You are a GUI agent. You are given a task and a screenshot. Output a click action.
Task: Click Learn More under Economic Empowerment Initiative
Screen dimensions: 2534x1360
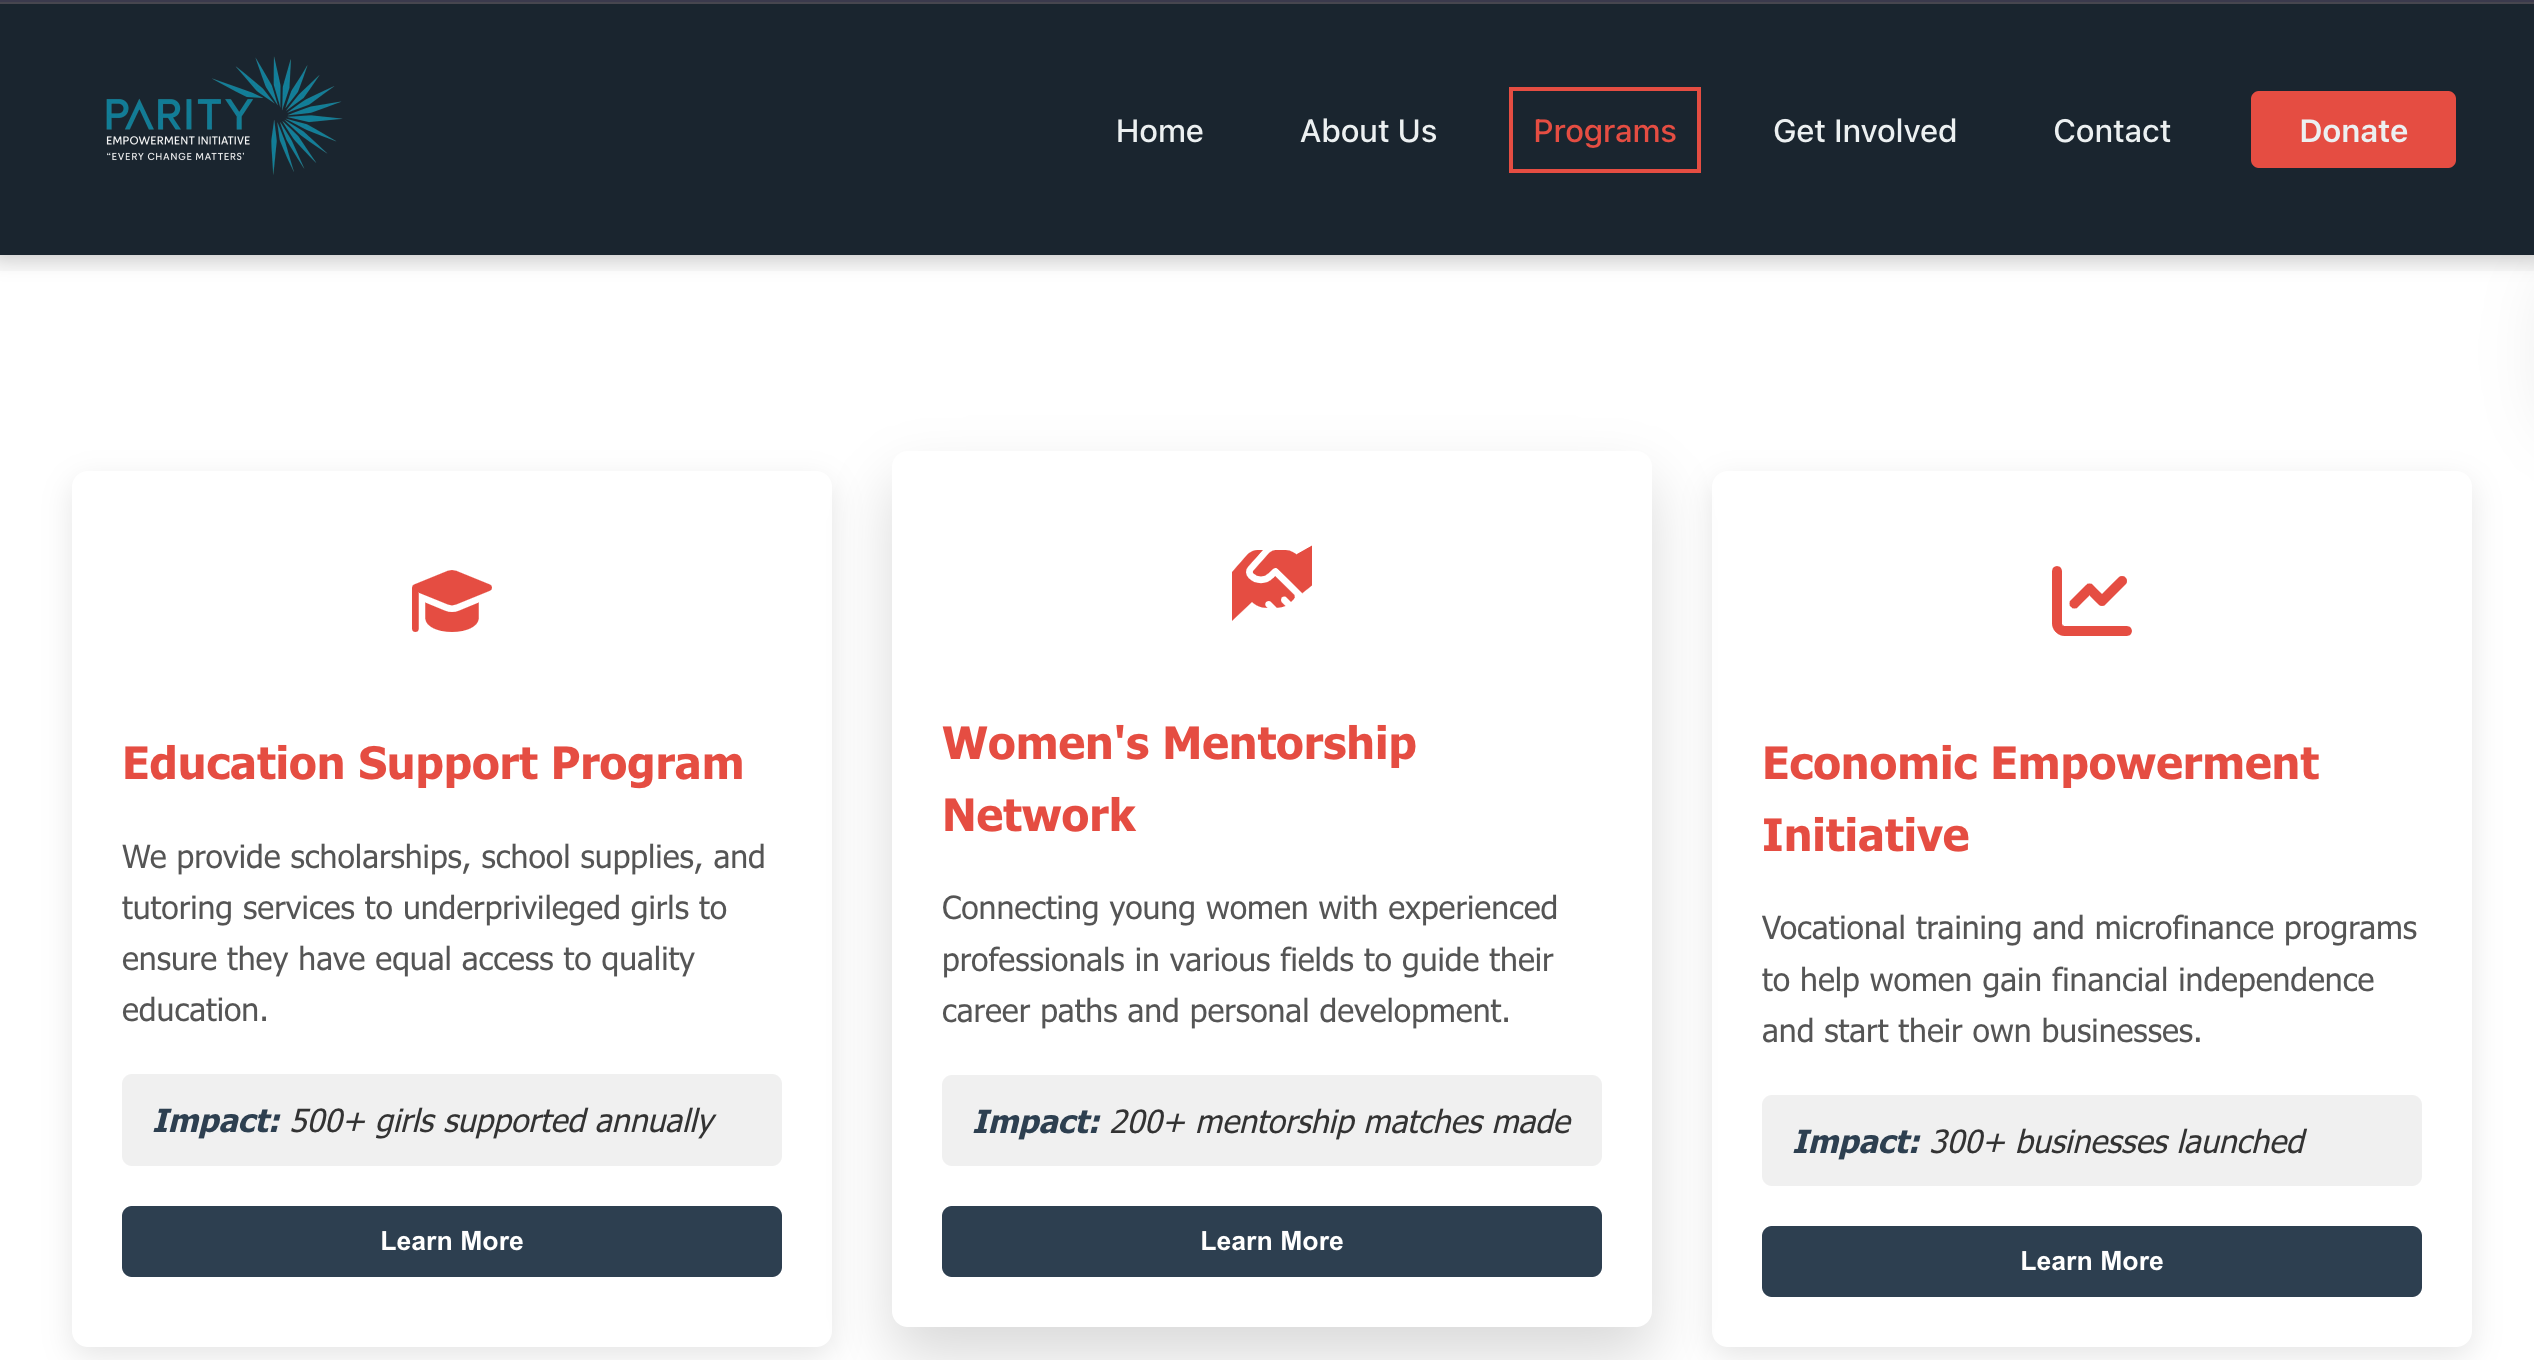[x=2091, y=1261]
